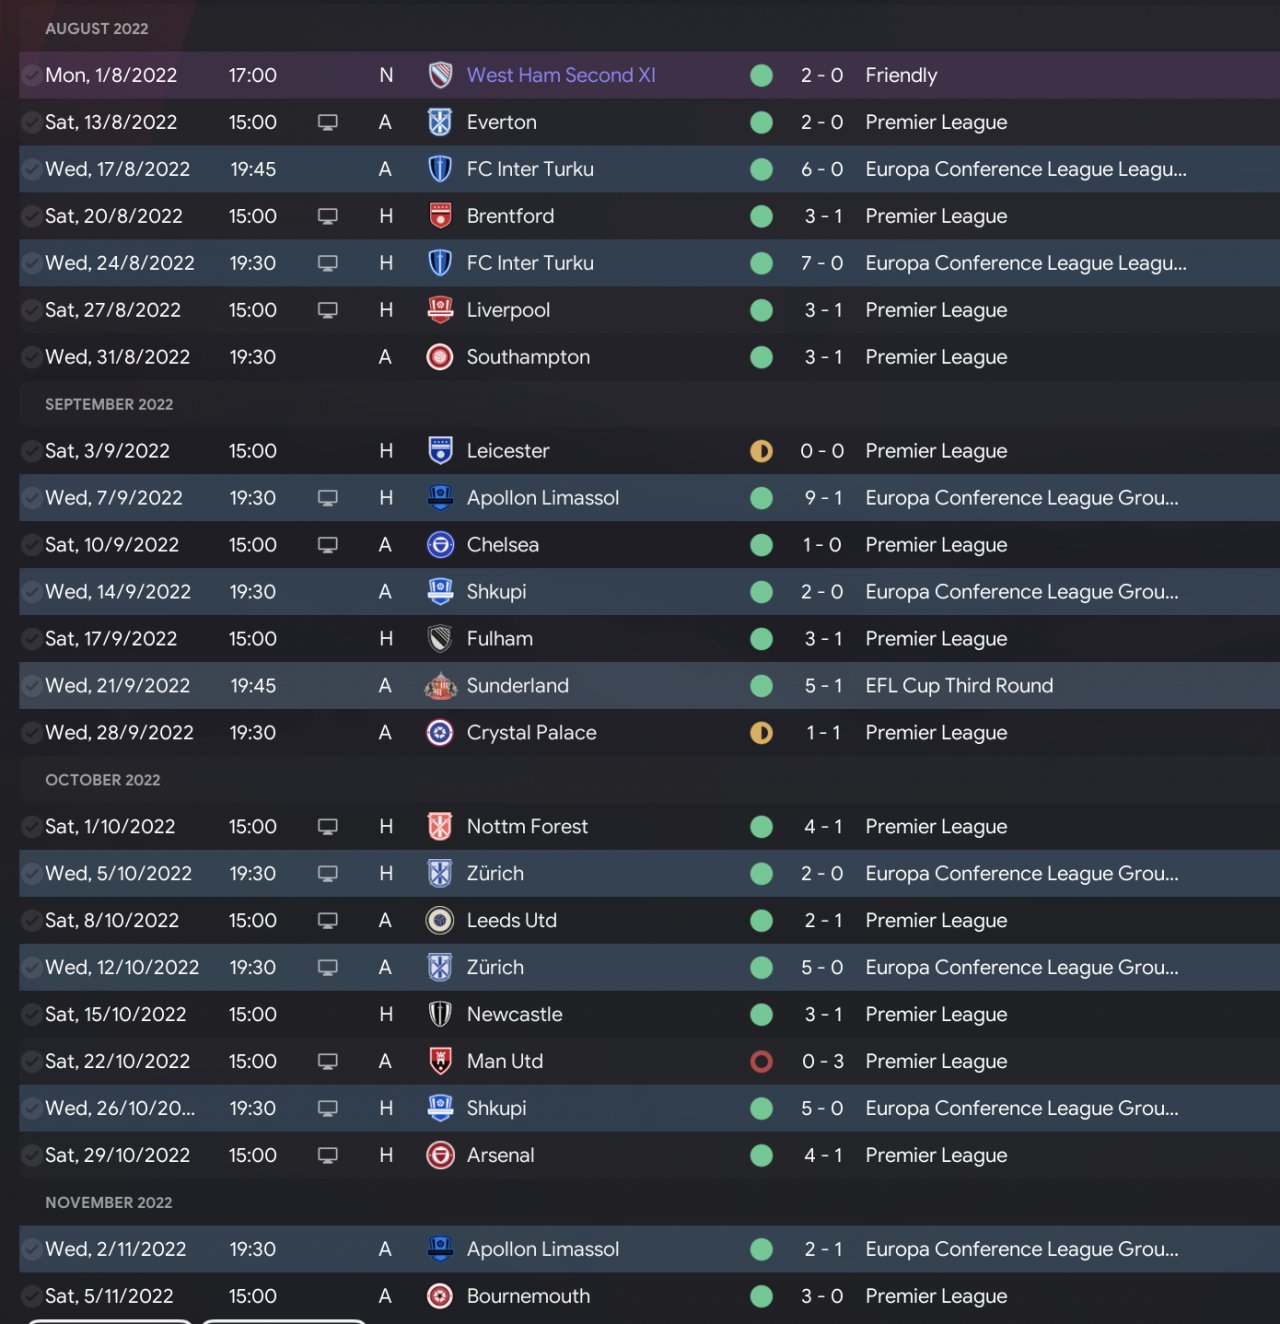Click the Newcastle club crest icon
Screen dimensions: 1280x1324
pyautogui.click(x=440, y=1014)
